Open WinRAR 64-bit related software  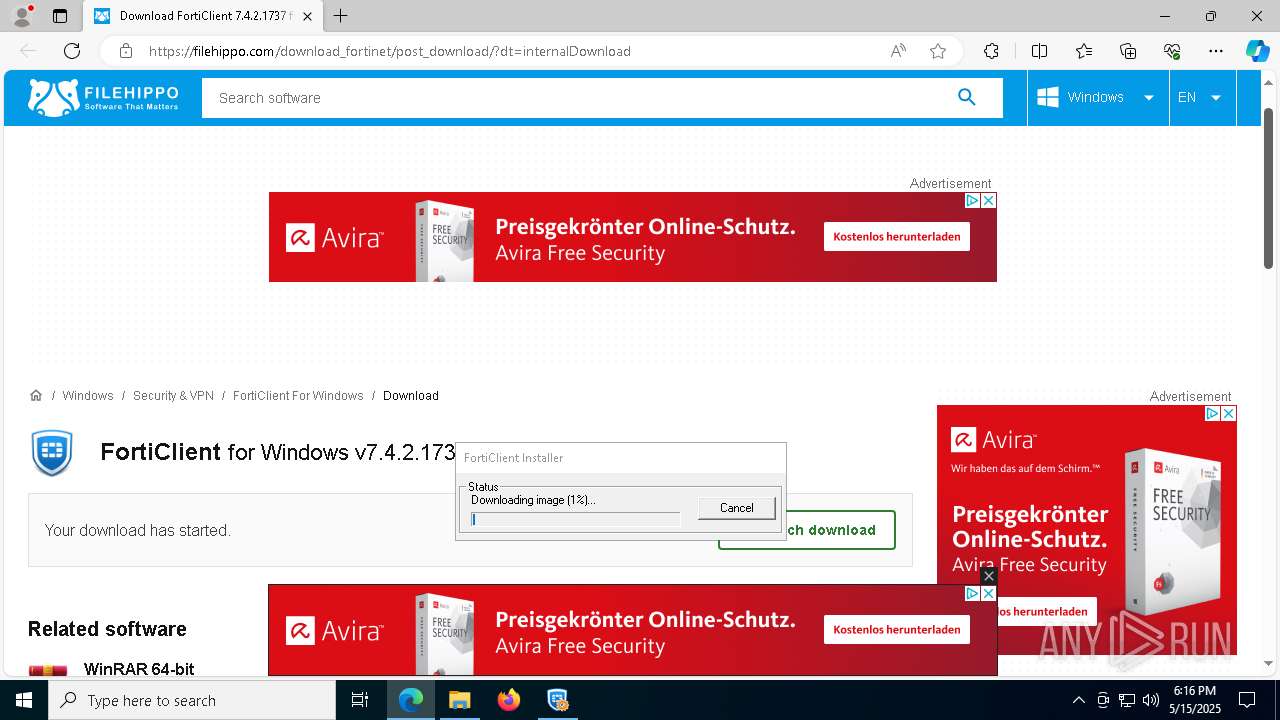tap(139, 669)
